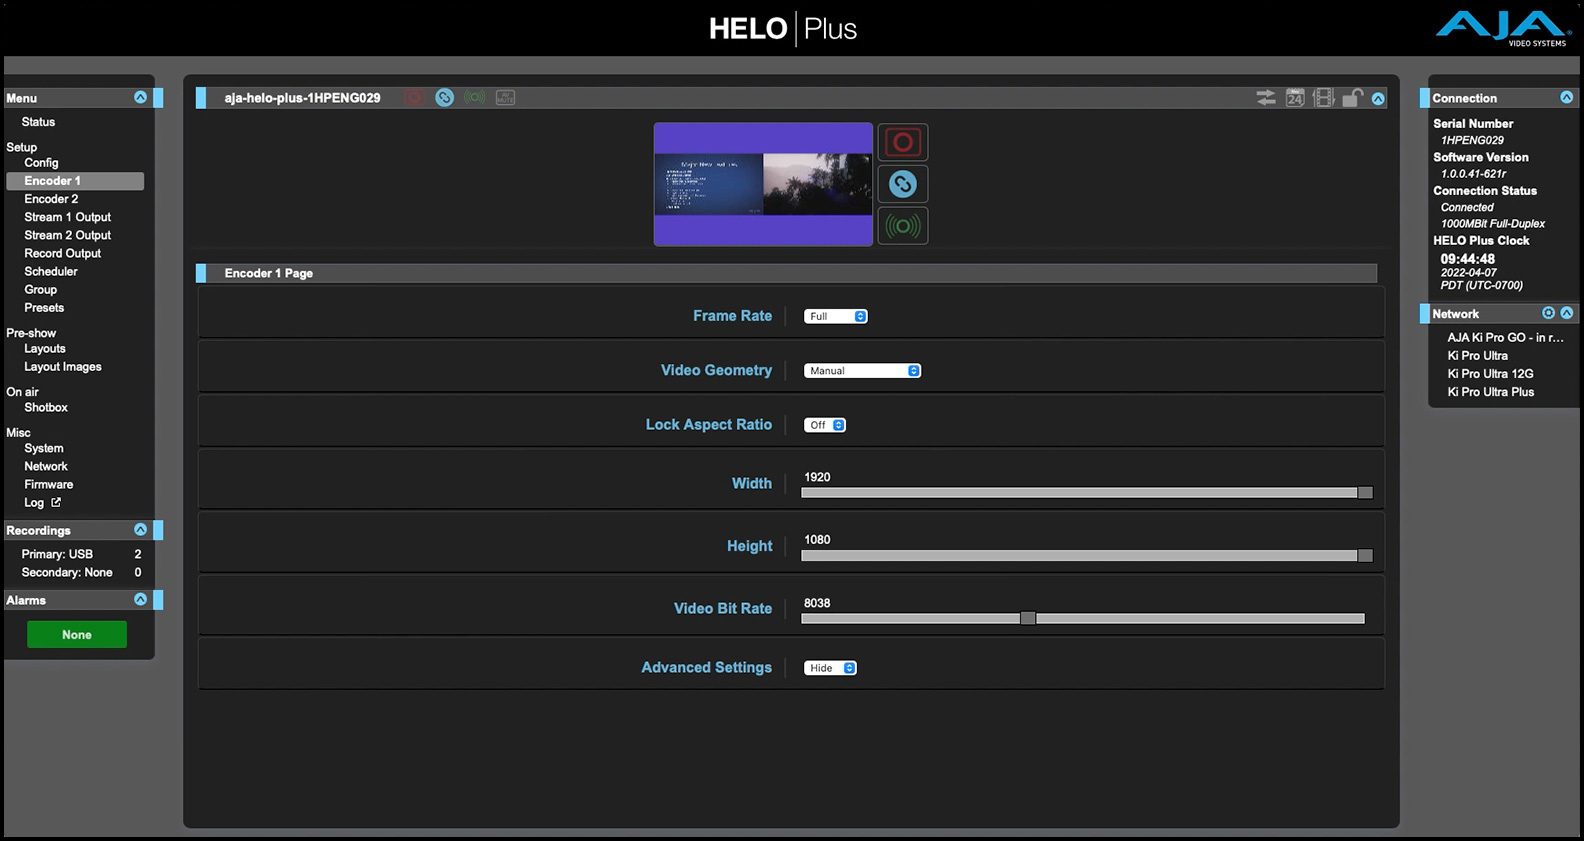The image size is (1584, 841).
Task: Toggle AV Mute in the header bar
Action: point(505,97)
